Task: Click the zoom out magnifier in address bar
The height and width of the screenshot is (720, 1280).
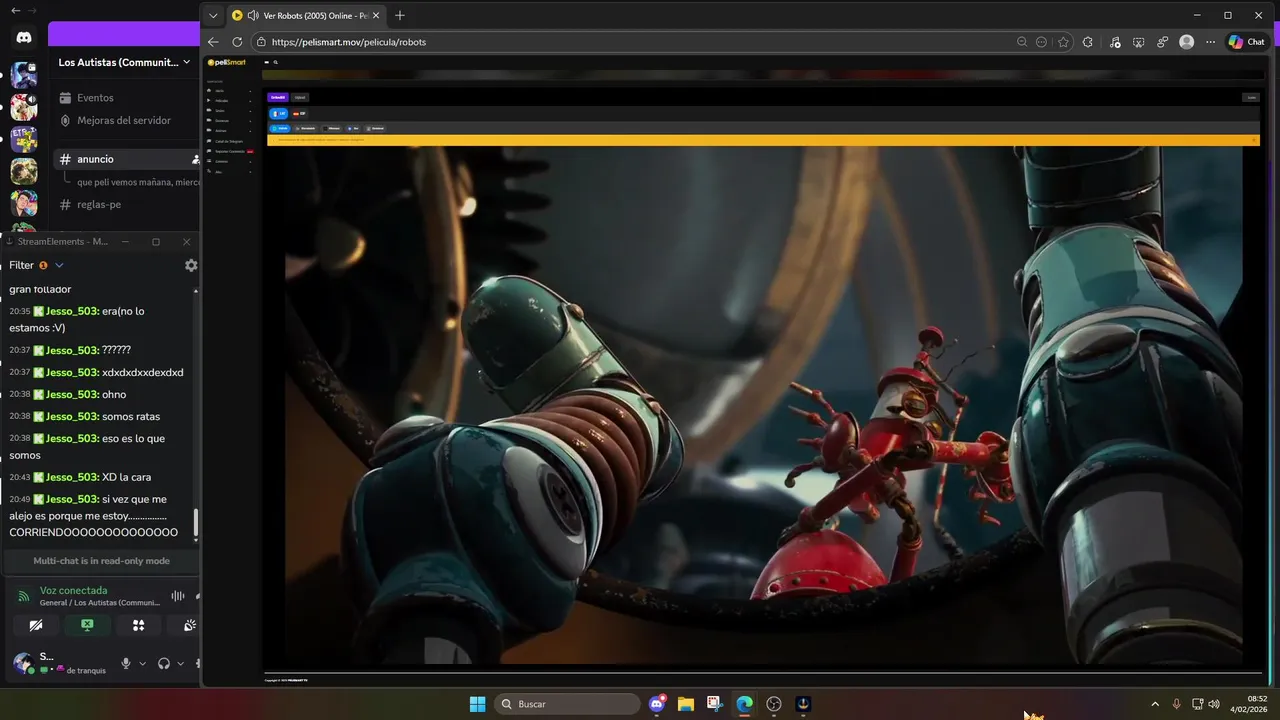Action: pos(1021,42)
